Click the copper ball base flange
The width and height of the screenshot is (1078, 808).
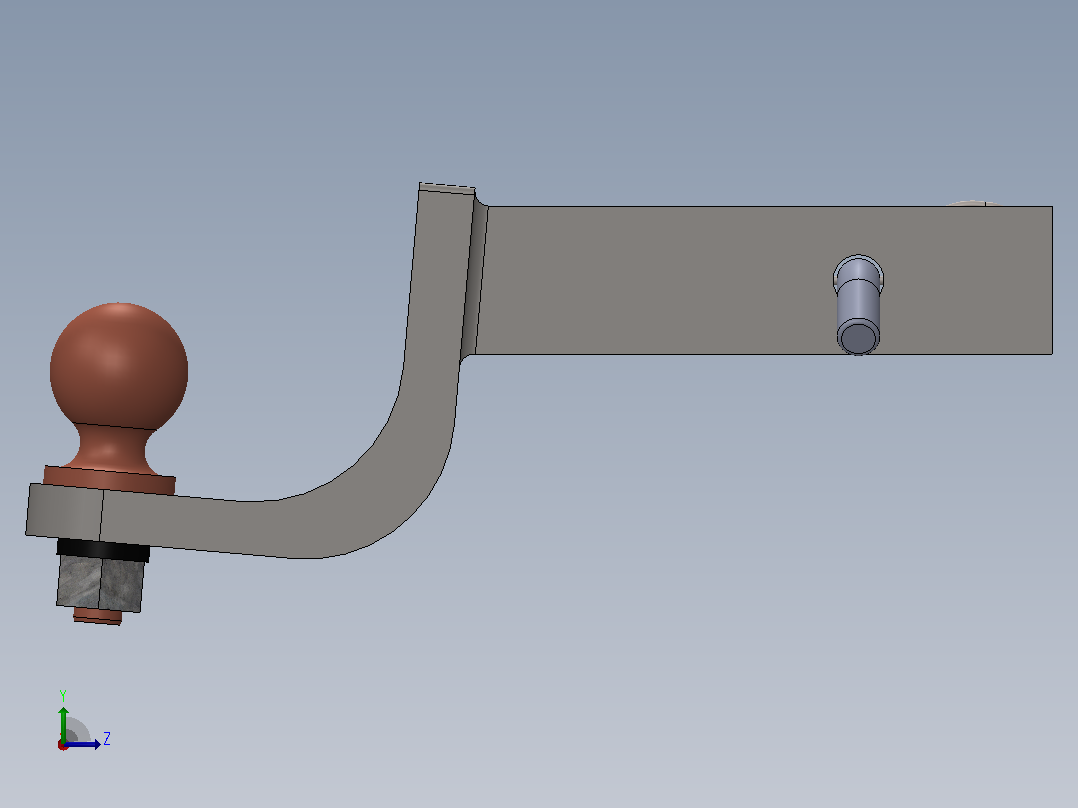tap(109, 480)
